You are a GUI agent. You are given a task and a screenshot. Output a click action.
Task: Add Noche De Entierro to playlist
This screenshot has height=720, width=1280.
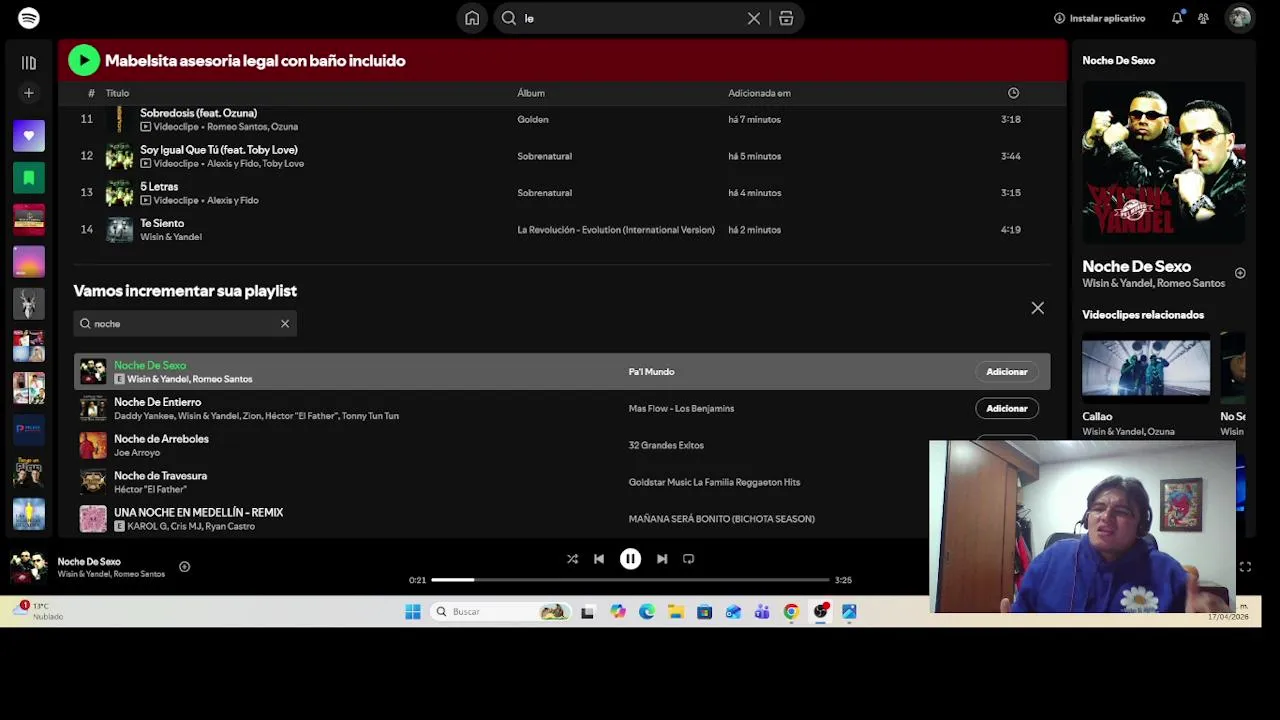(x=1006, y=409)
